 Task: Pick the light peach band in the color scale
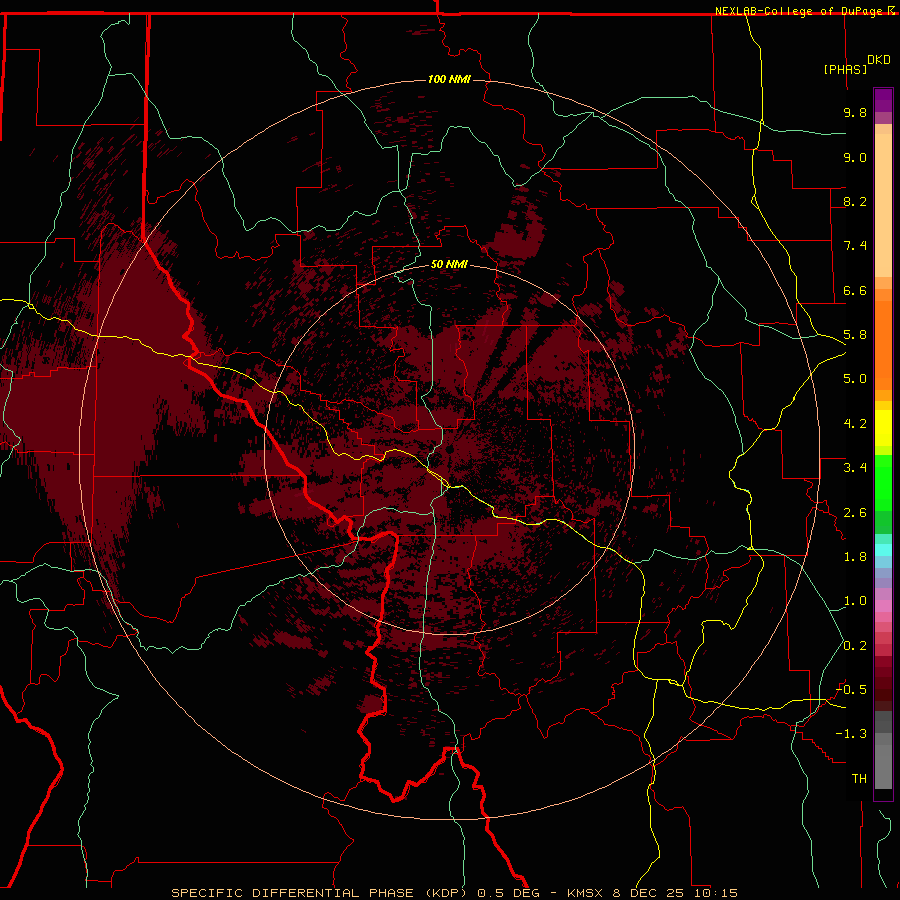click(883, 205)
